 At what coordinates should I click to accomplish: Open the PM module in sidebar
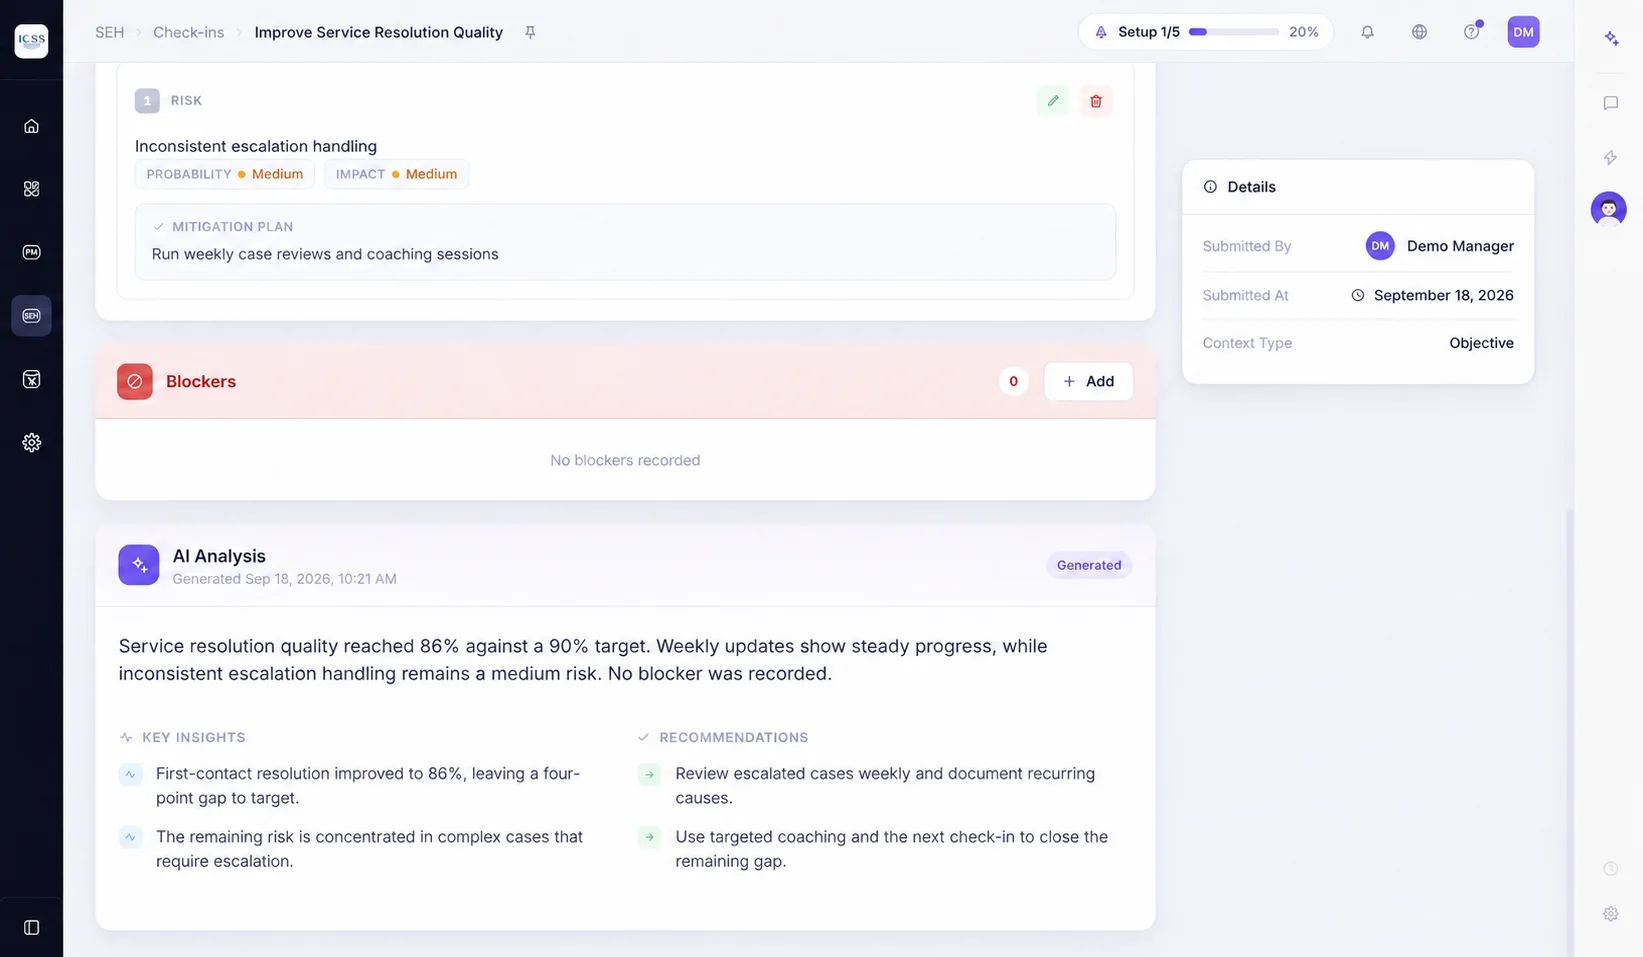31,252
